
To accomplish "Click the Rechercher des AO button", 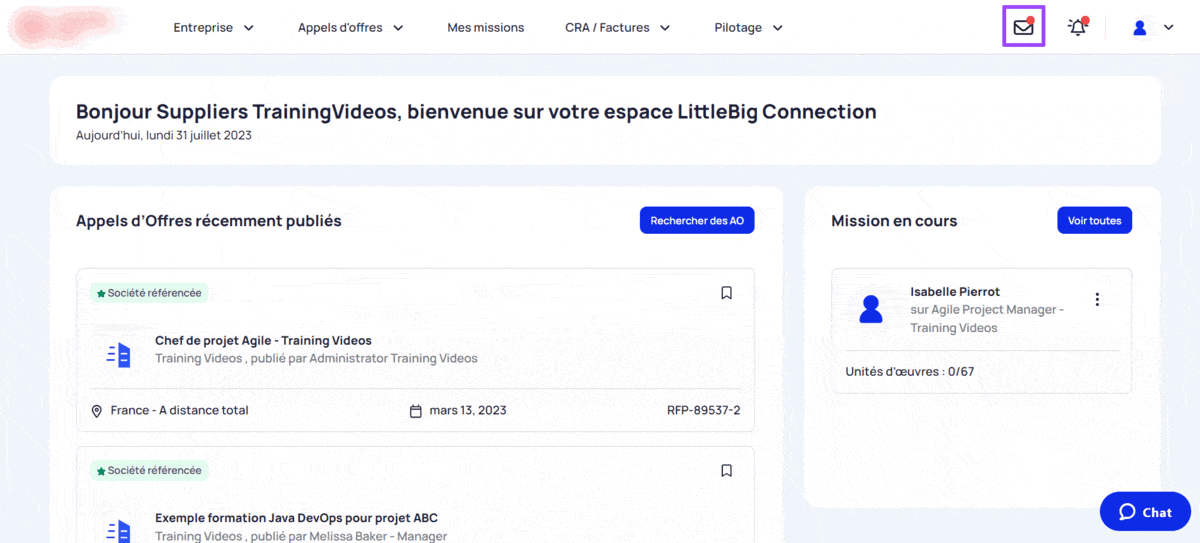I will [697, 221].
